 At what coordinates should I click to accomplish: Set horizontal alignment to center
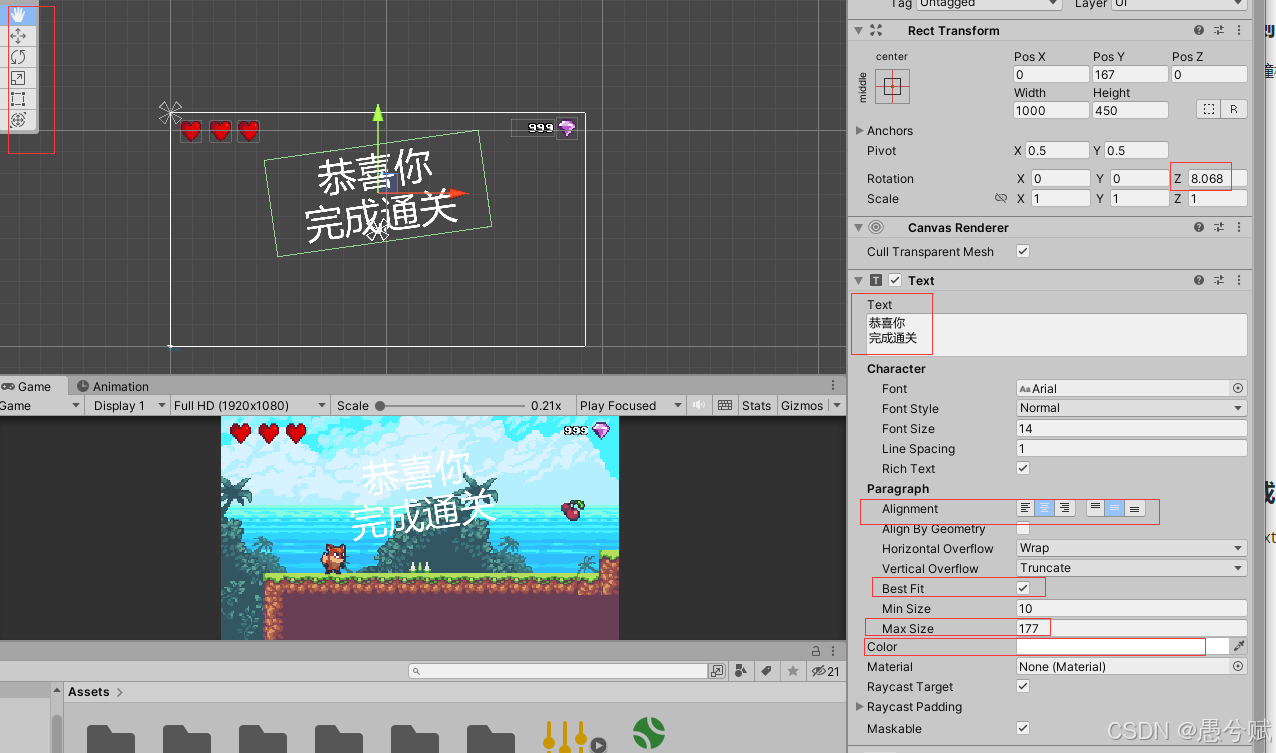(x=1045, y=508)
